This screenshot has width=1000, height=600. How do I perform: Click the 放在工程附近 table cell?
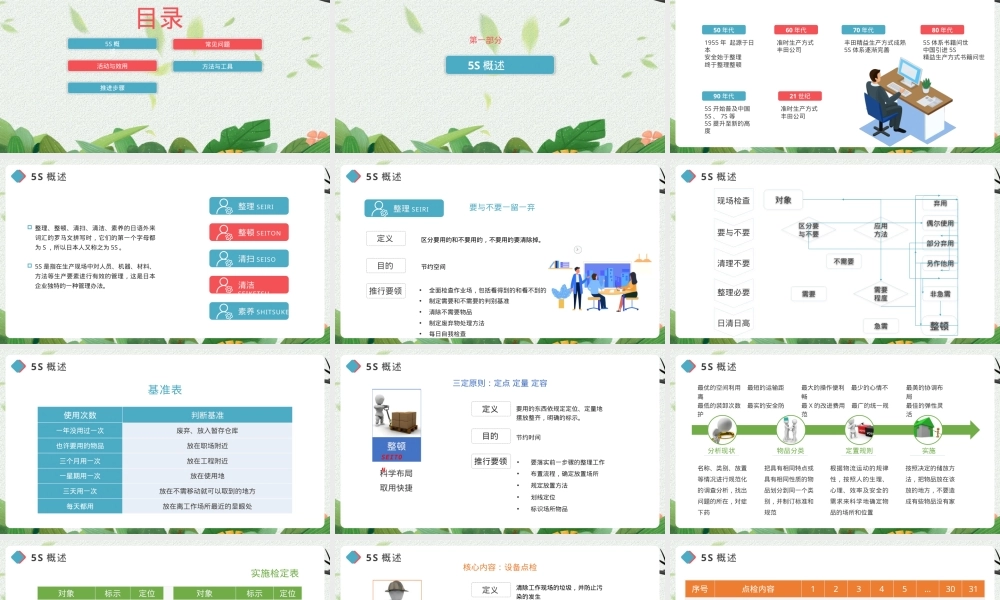[x=207, y=460]
